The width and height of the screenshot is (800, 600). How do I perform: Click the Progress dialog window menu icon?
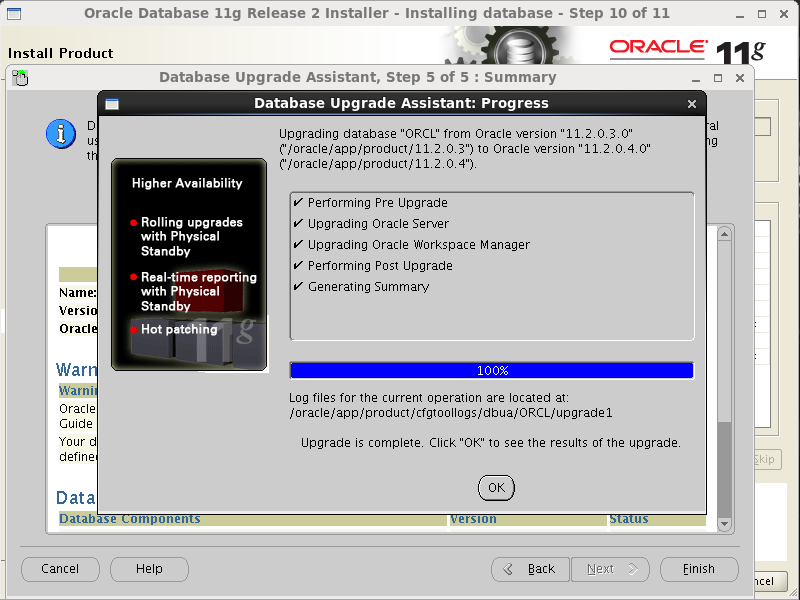tap(112, 104)
